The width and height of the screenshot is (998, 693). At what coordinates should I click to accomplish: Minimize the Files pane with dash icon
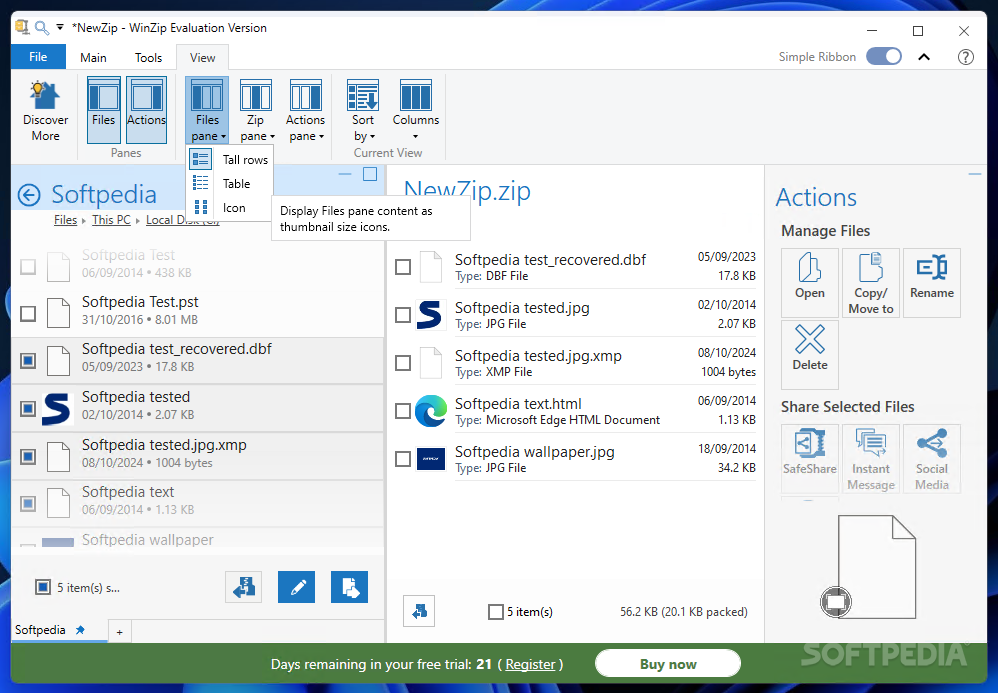(x=345, y=174)
